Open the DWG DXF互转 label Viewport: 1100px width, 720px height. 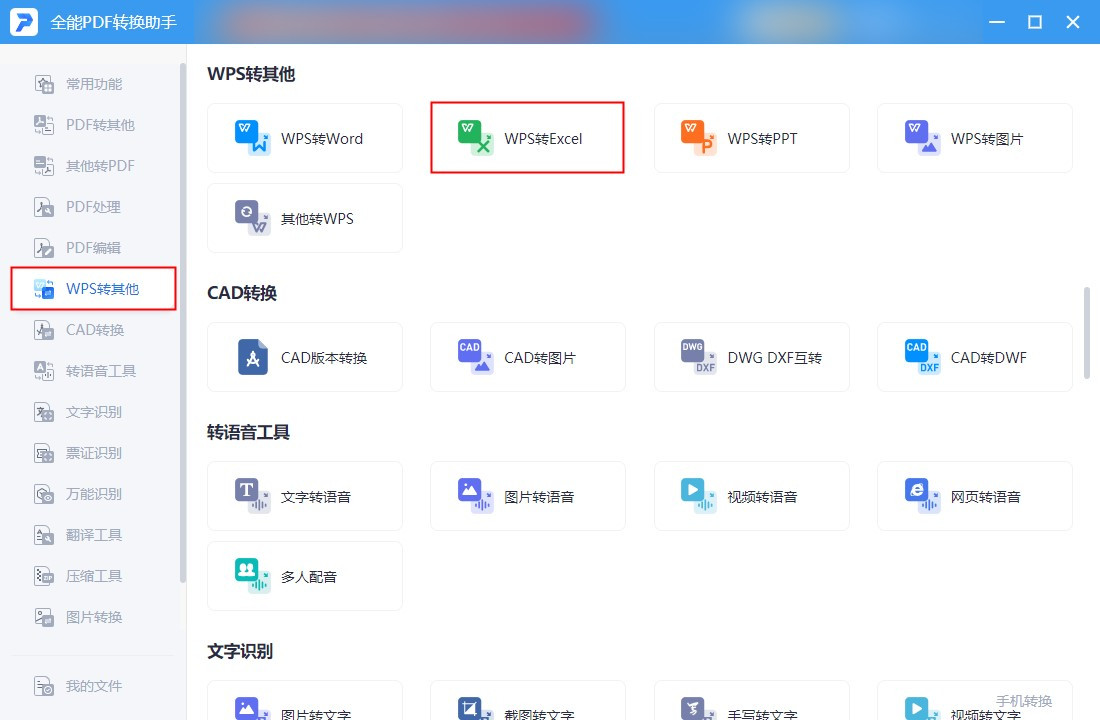[774, 358]
